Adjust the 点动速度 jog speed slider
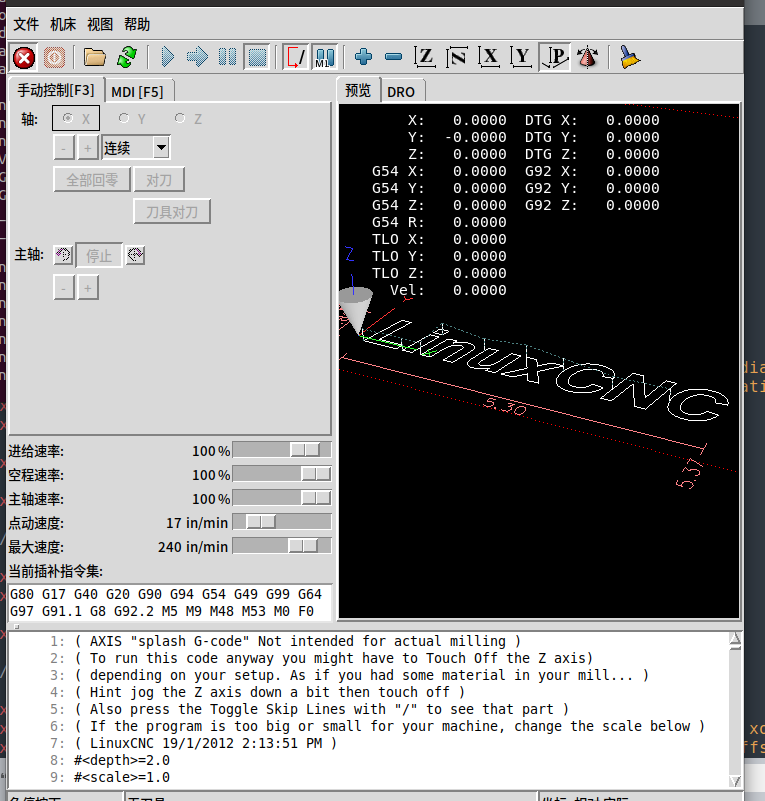The image size is (765, 801). click(262, 522)
